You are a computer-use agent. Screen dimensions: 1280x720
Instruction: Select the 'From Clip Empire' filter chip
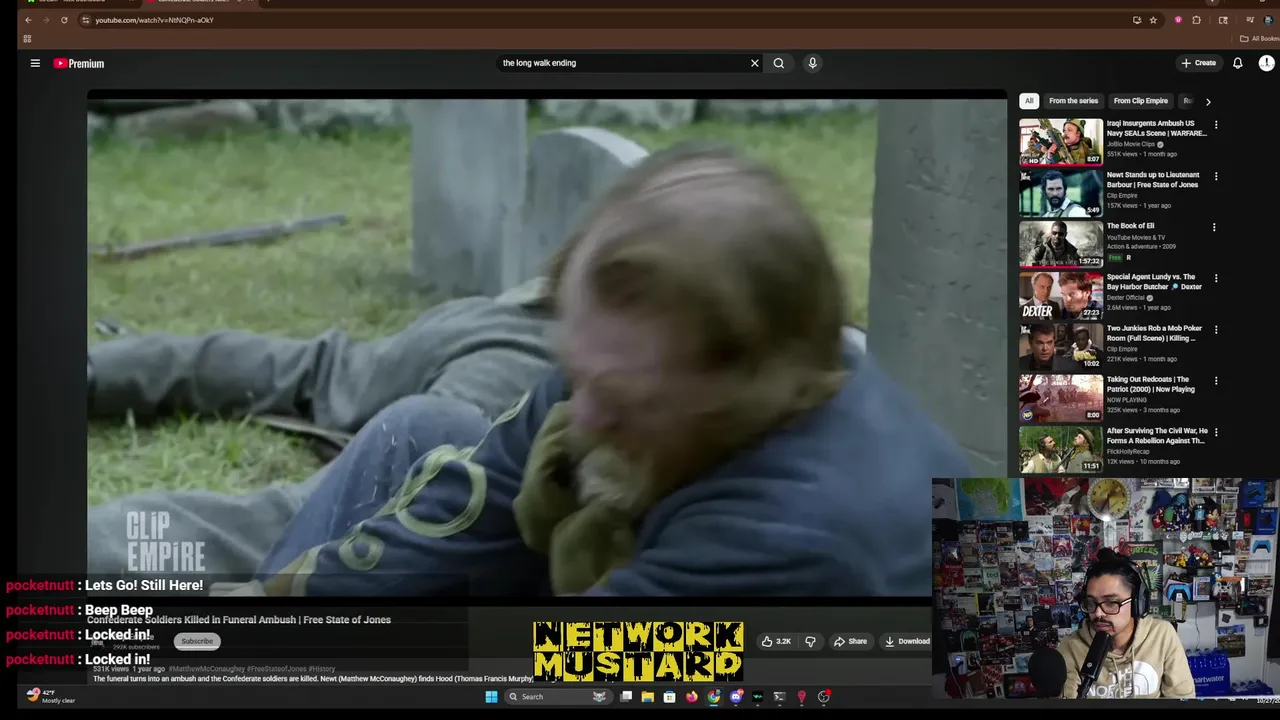pos(1140,101)
